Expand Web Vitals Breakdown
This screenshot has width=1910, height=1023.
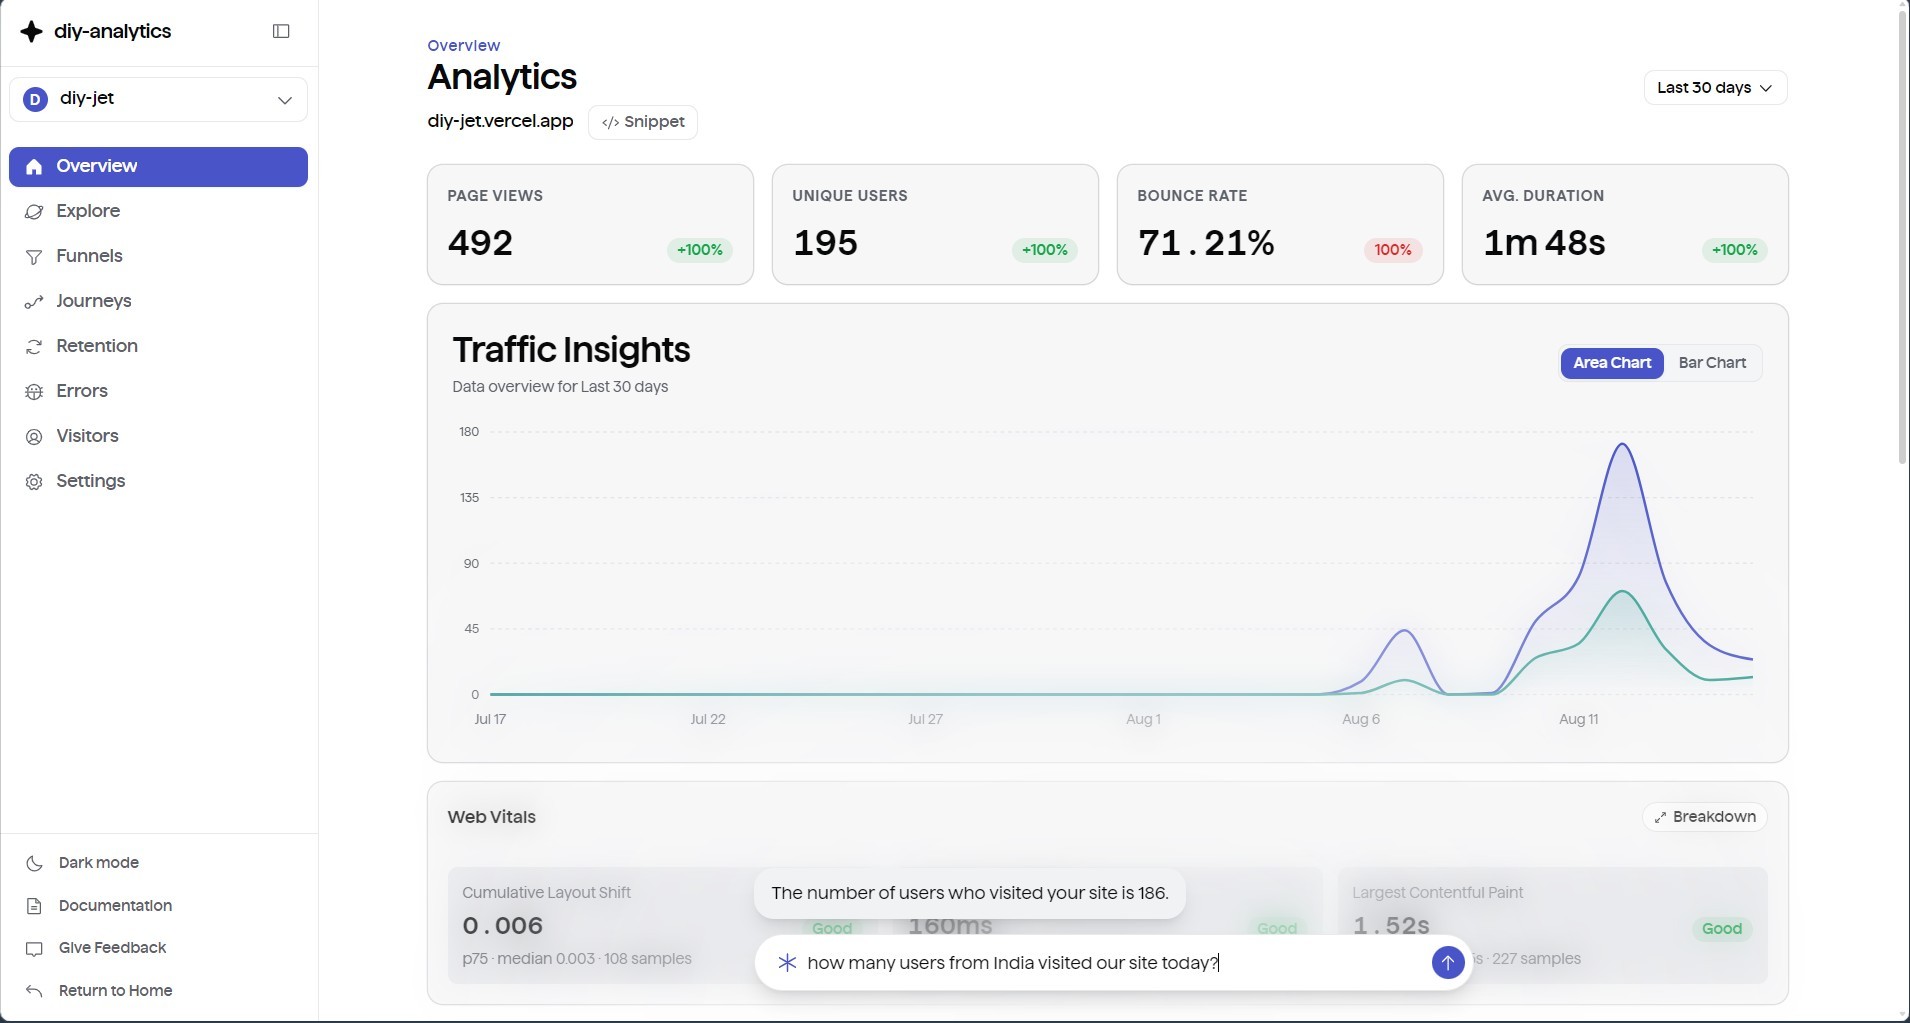1705,817
